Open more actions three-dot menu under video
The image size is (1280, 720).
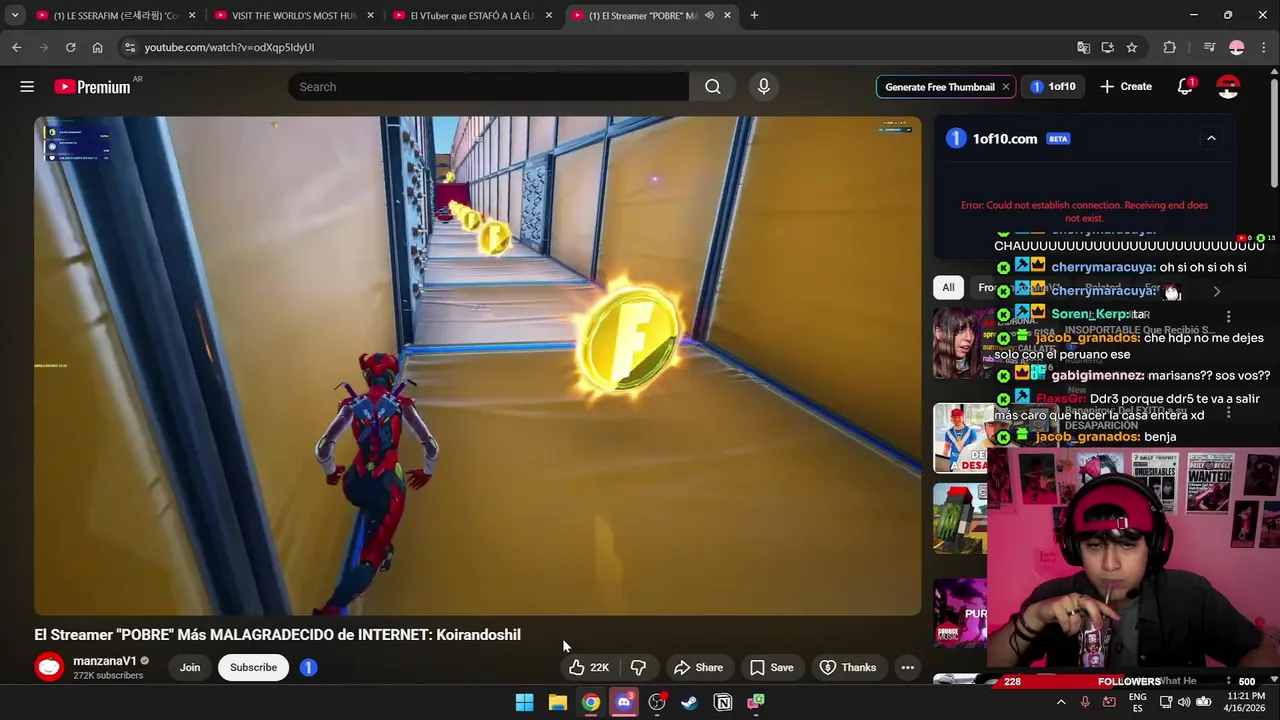tap(907, 667)
